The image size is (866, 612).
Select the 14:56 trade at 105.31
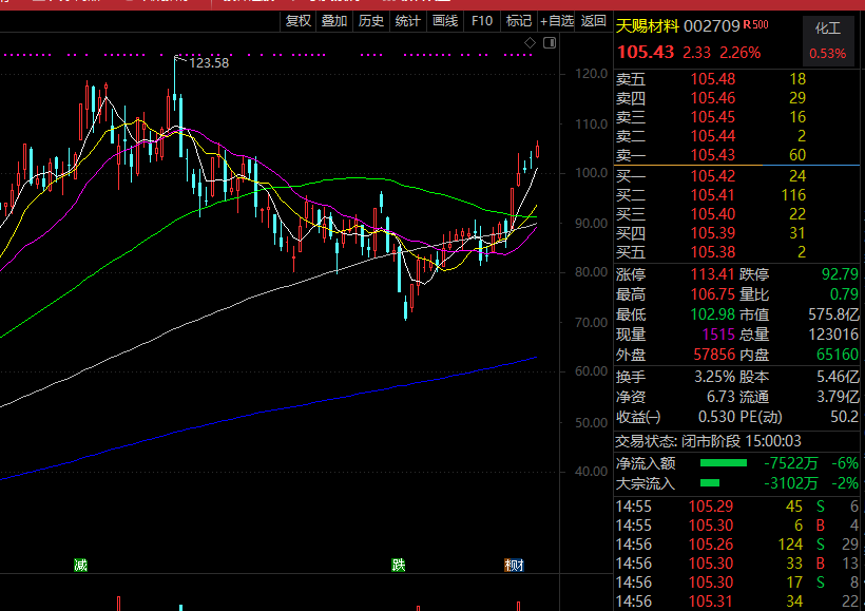(x=737, y=601)
